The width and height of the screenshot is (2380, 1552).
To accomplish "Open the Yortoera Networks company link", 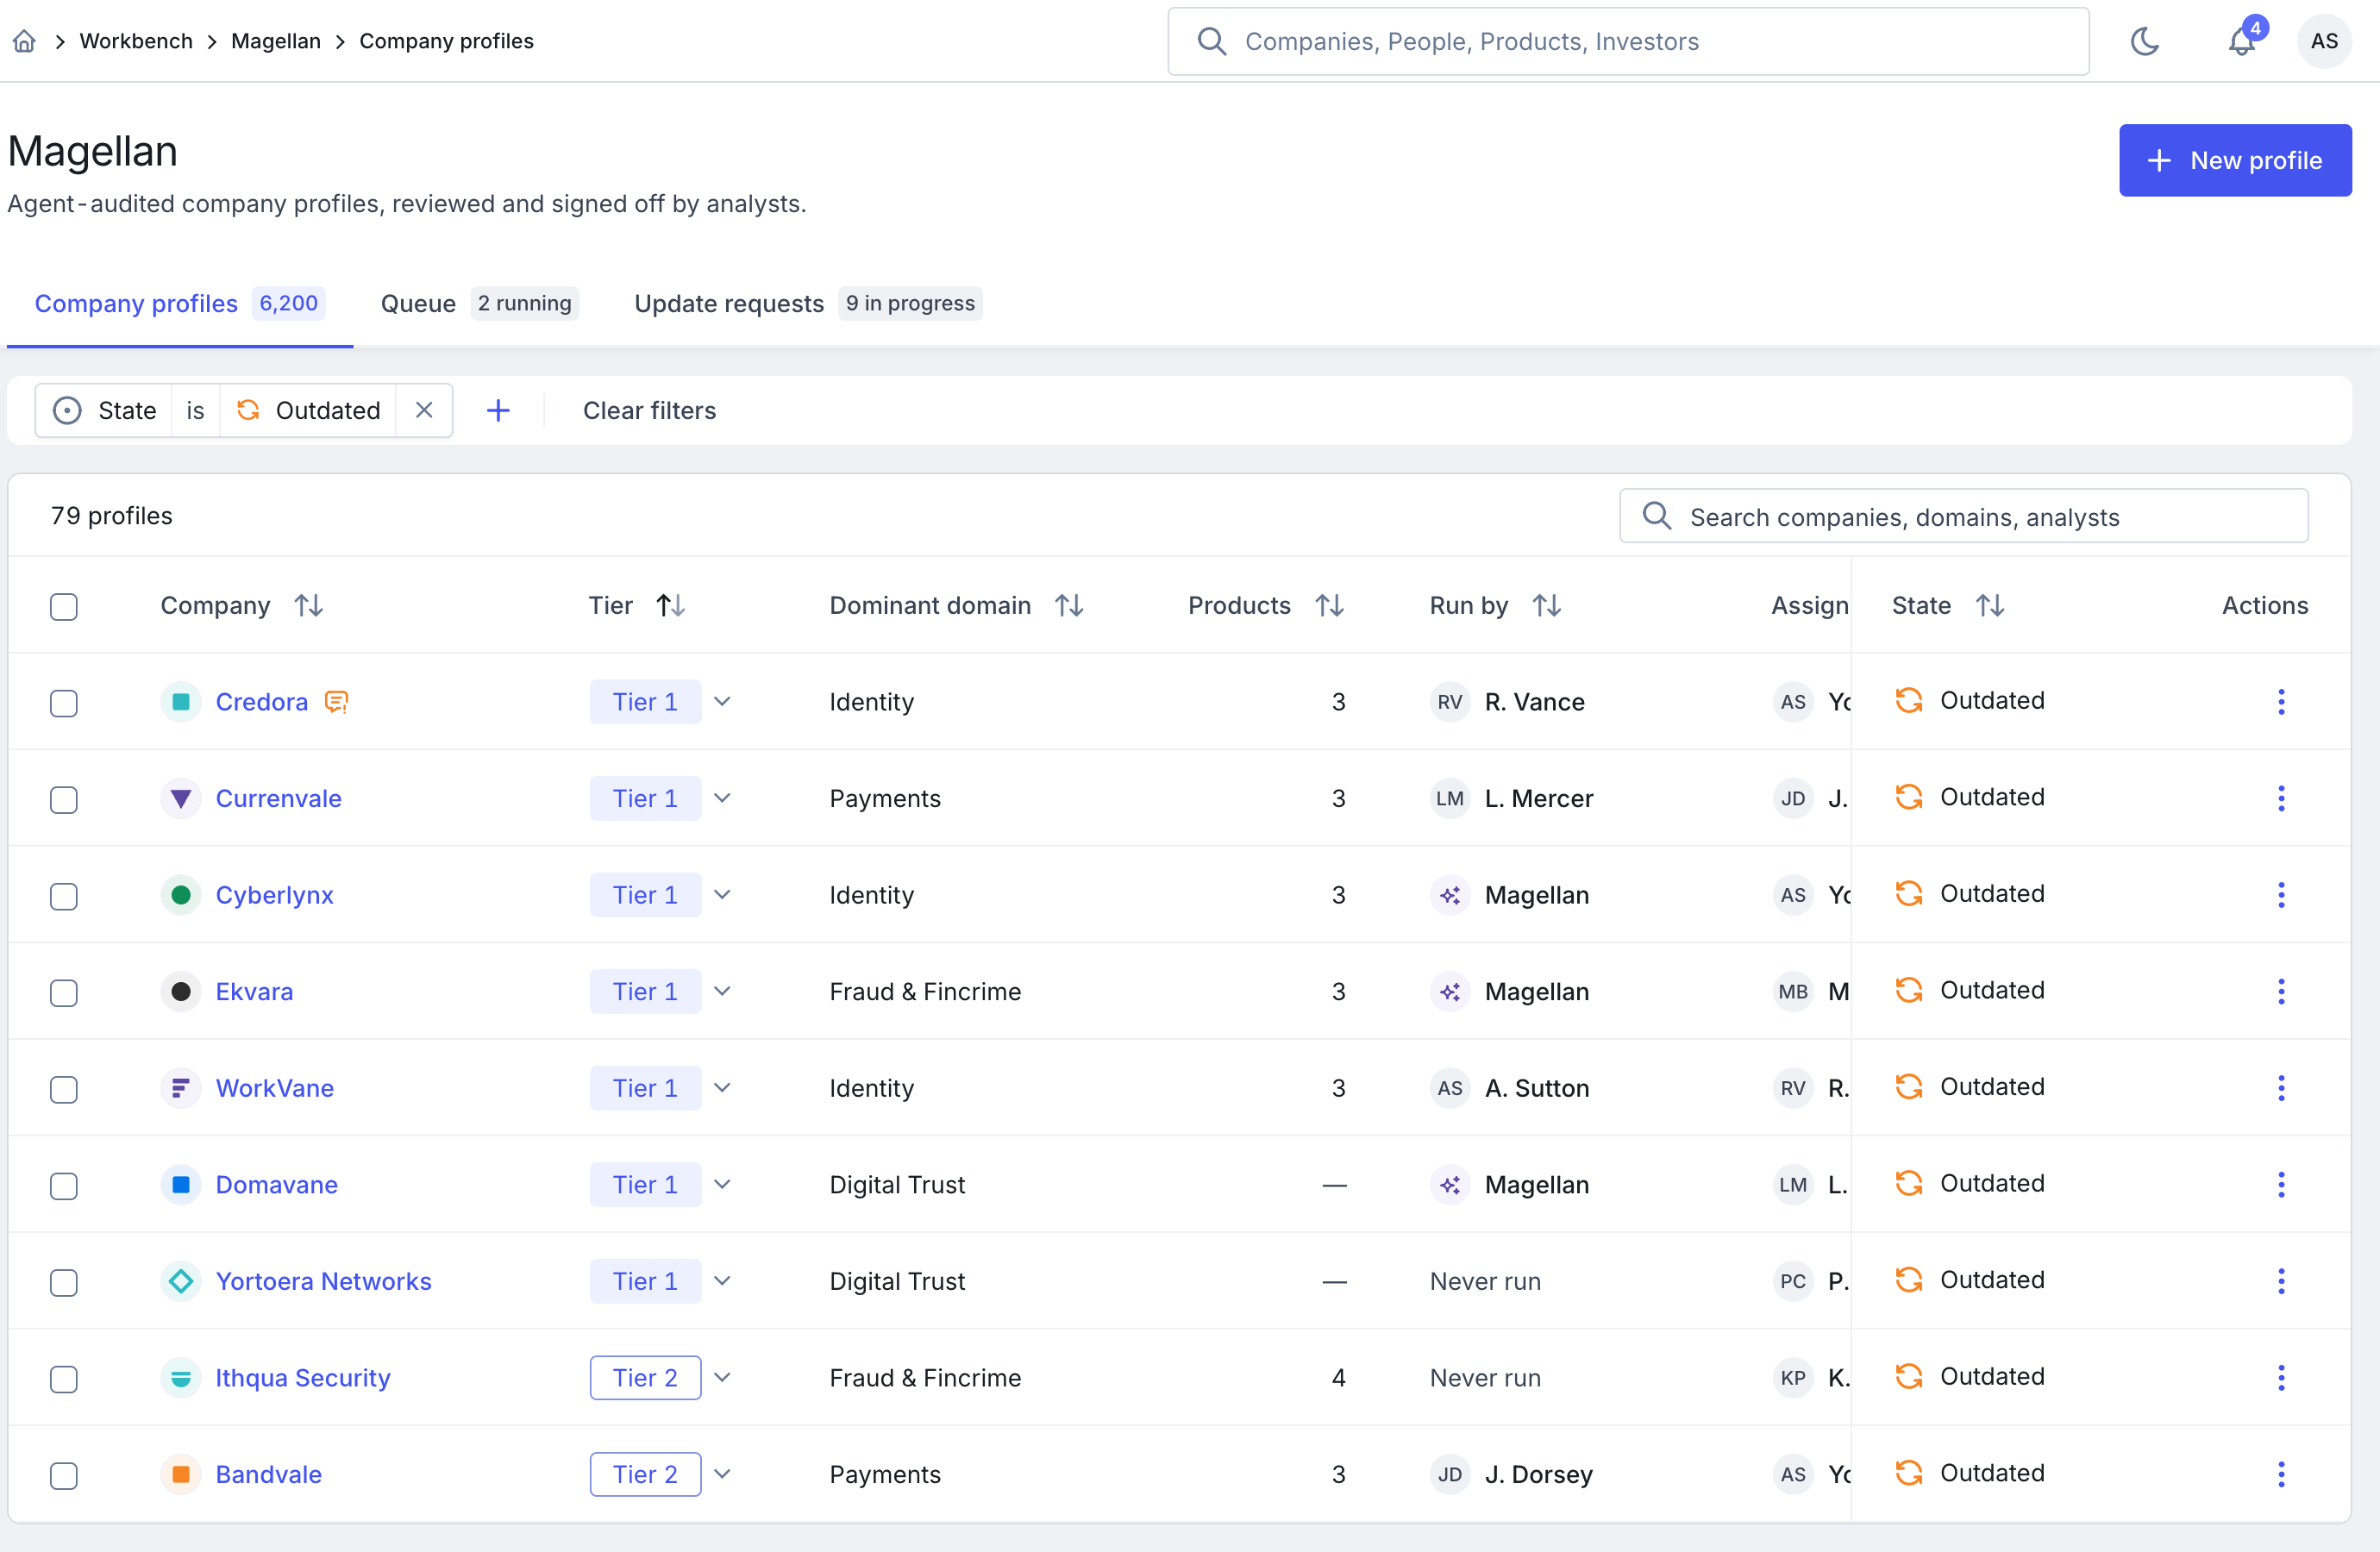I will click(323, 1281).
